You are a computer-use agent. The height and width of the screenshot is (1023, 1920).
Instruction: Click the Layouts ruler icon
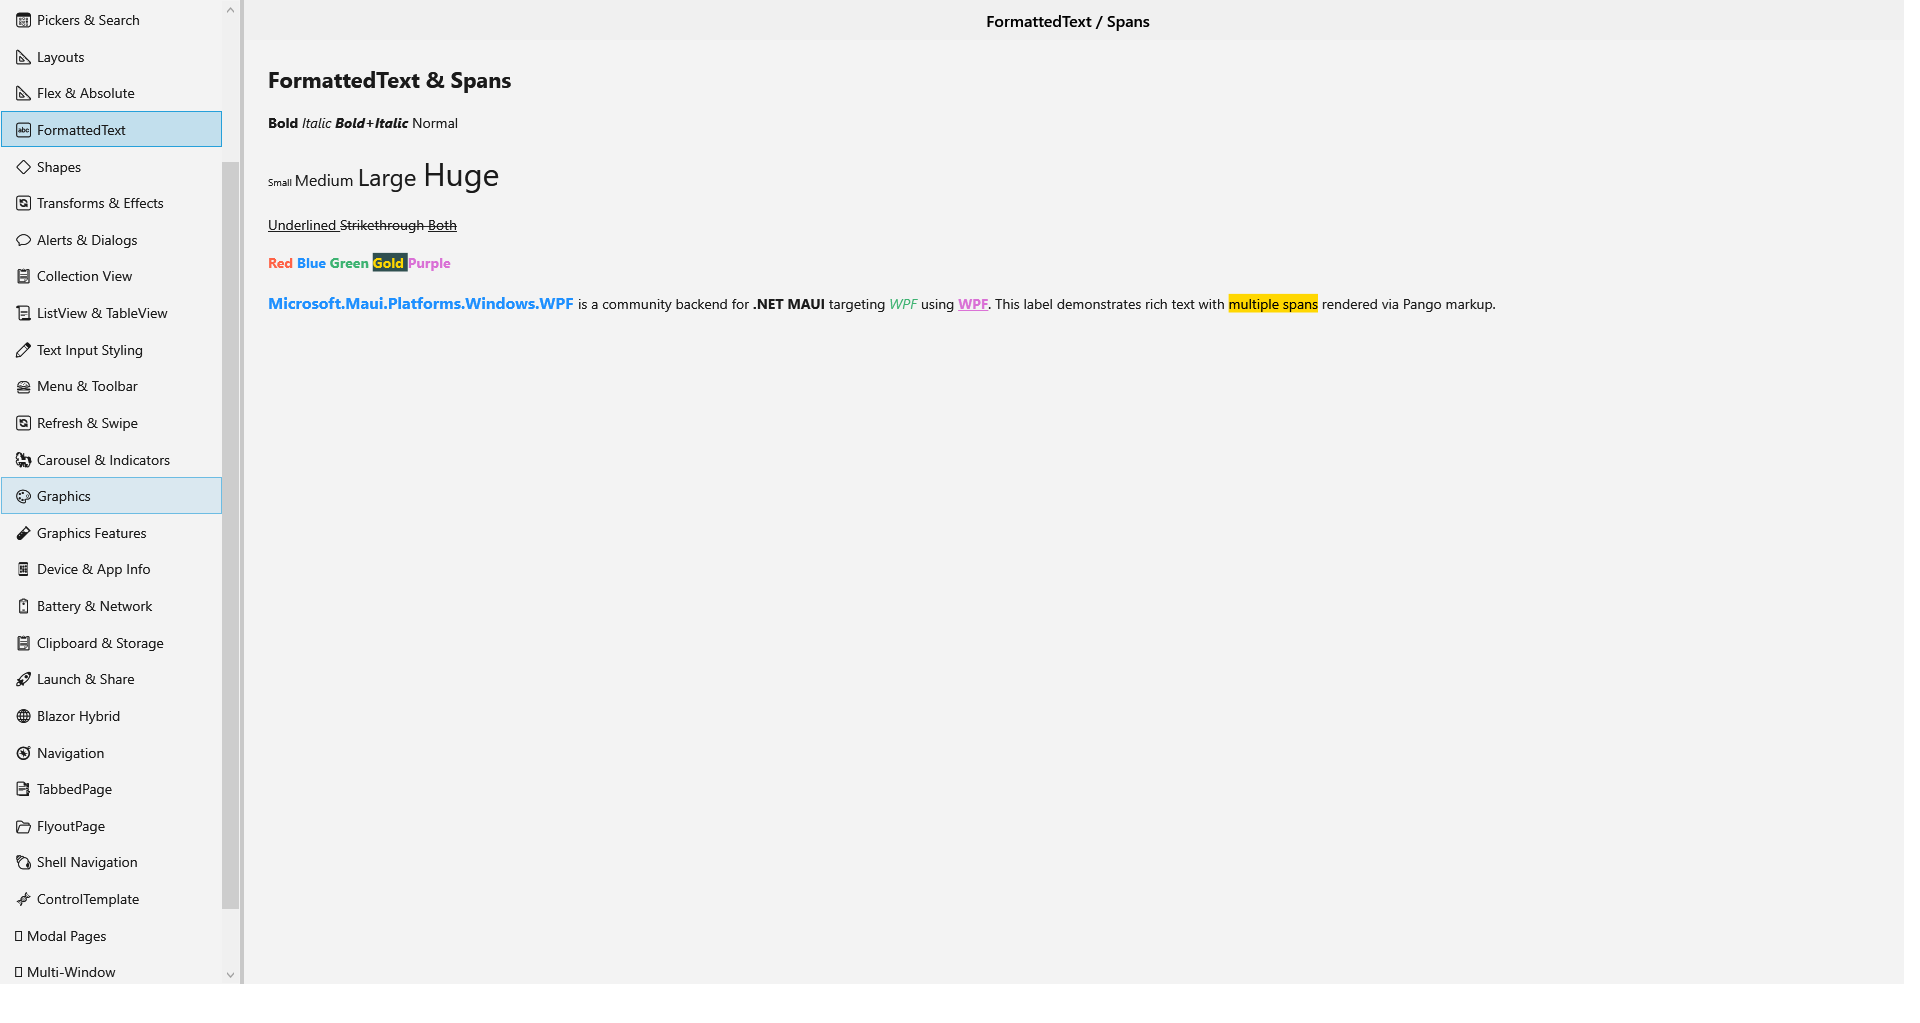(24, 57)
